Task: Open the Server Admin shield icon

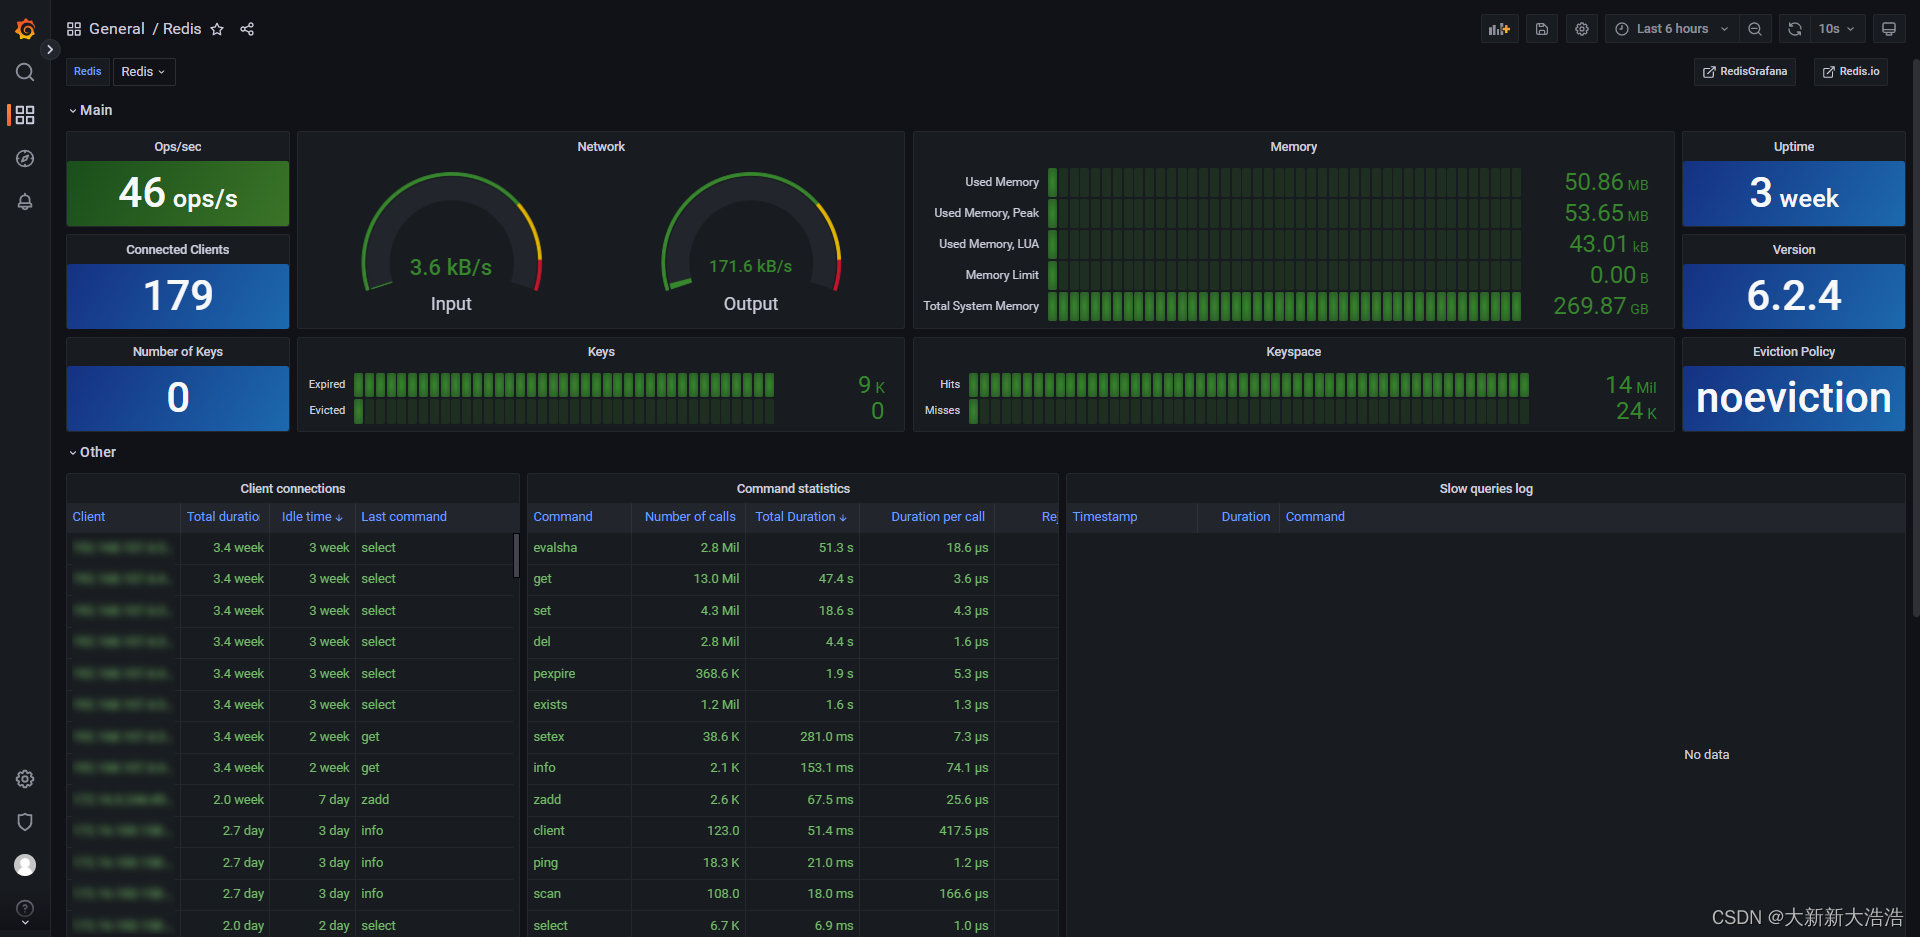Action: click(25, 822)
